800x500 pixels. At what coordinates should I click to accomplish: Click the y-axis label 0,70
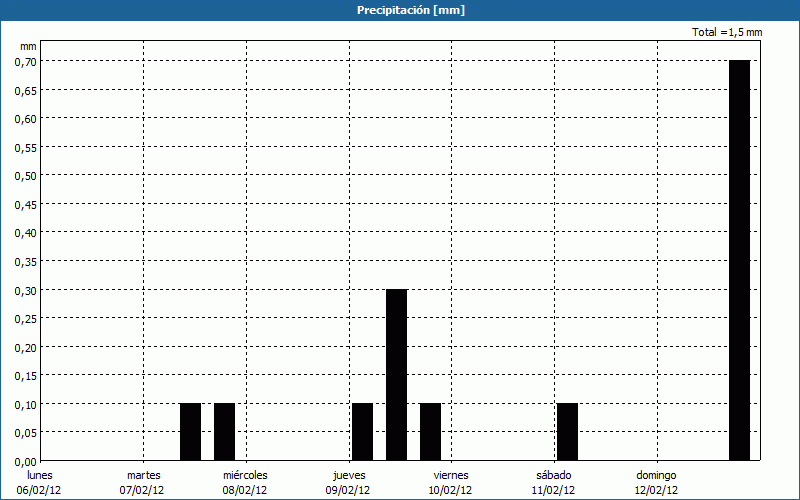tap(25, 62)
